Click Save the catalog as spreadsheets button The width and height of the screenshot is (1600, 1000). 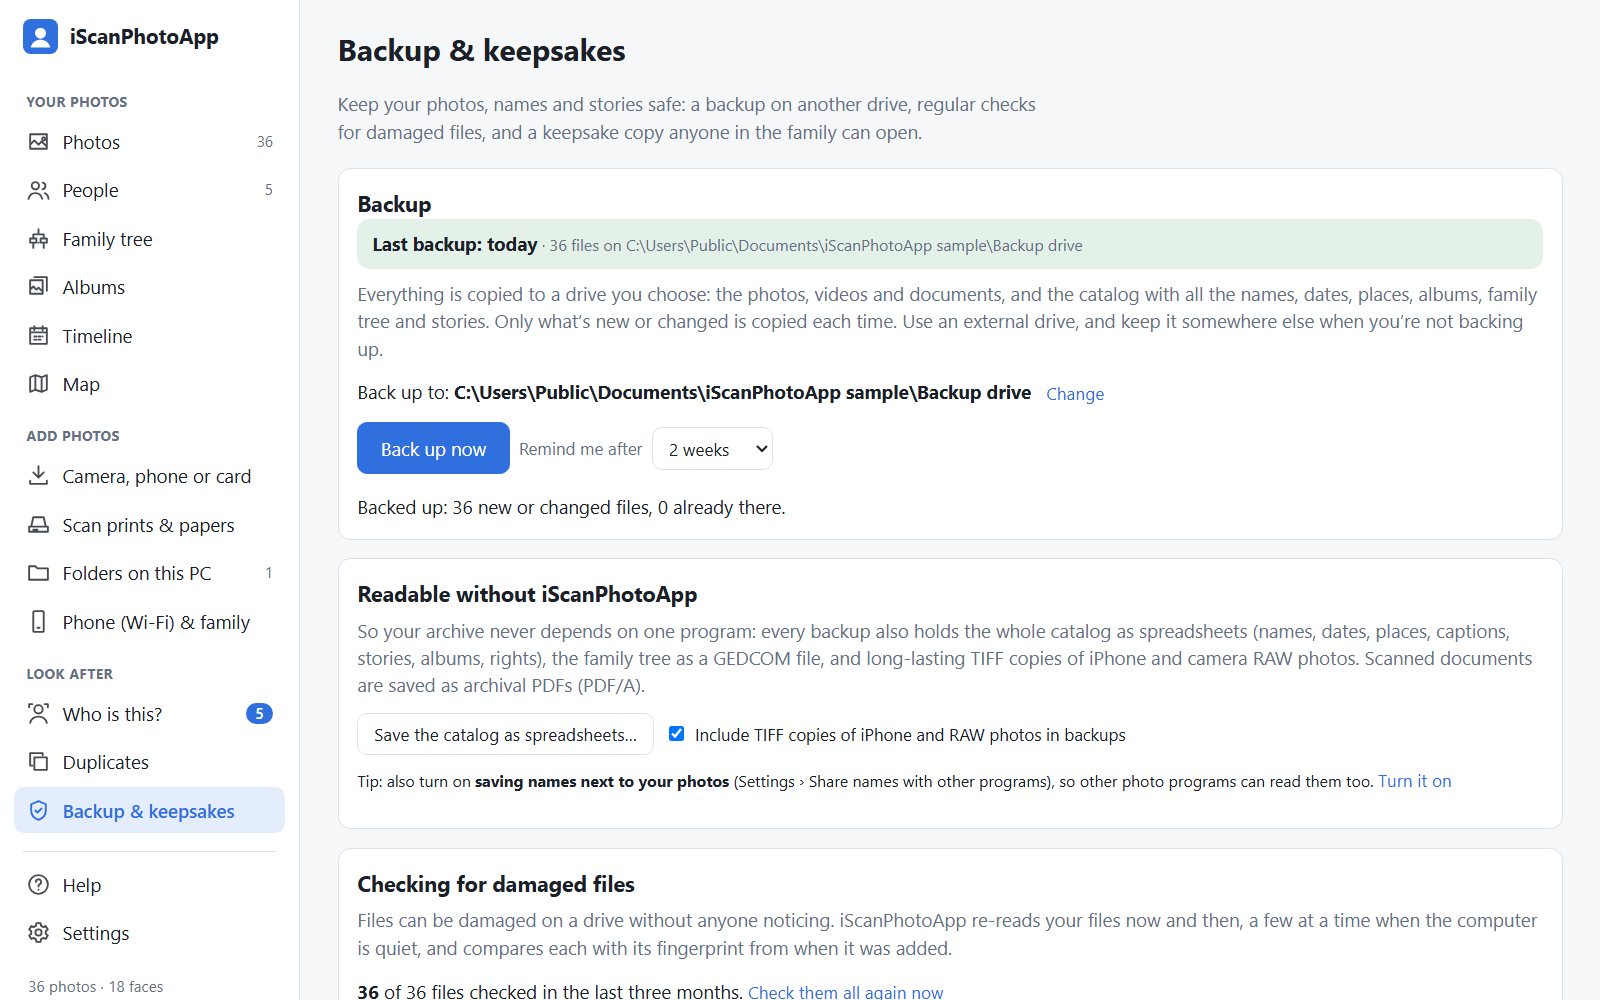click(505, 734)
